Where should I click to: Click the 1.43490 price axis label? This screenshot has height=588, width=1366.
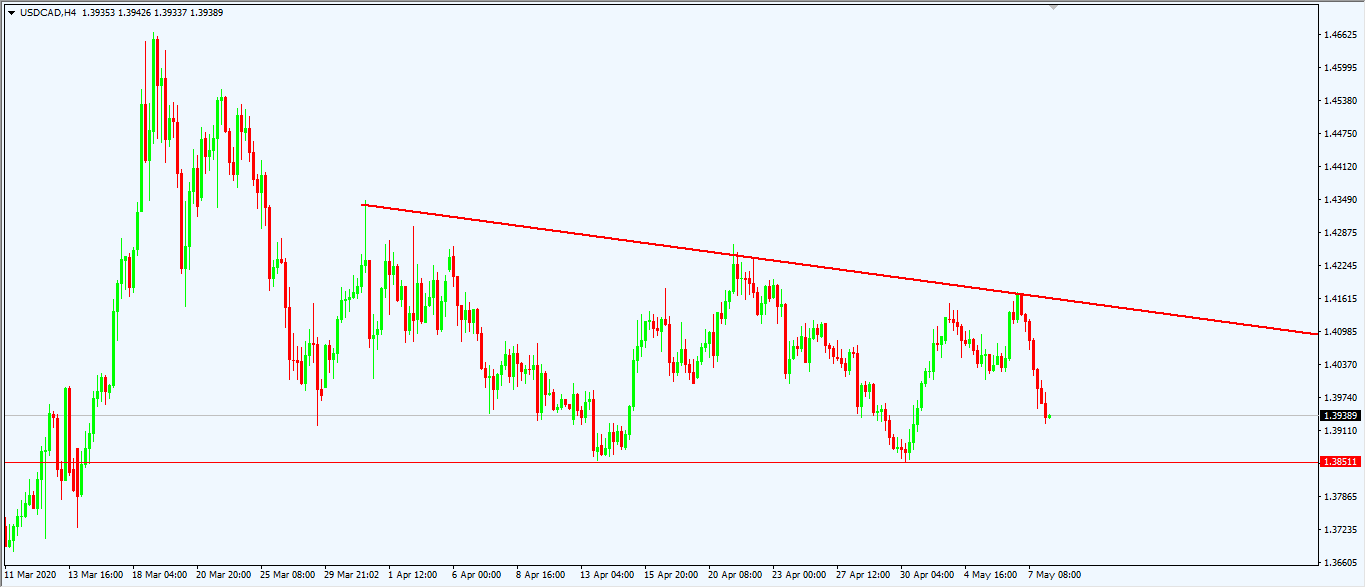tap(1339, 200)
